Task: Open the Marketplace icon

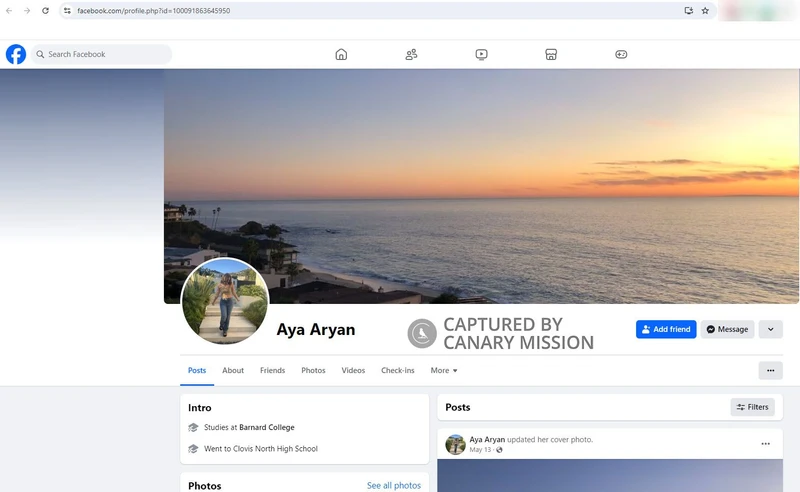Action: pyautogui.click(x=551, y=54)
